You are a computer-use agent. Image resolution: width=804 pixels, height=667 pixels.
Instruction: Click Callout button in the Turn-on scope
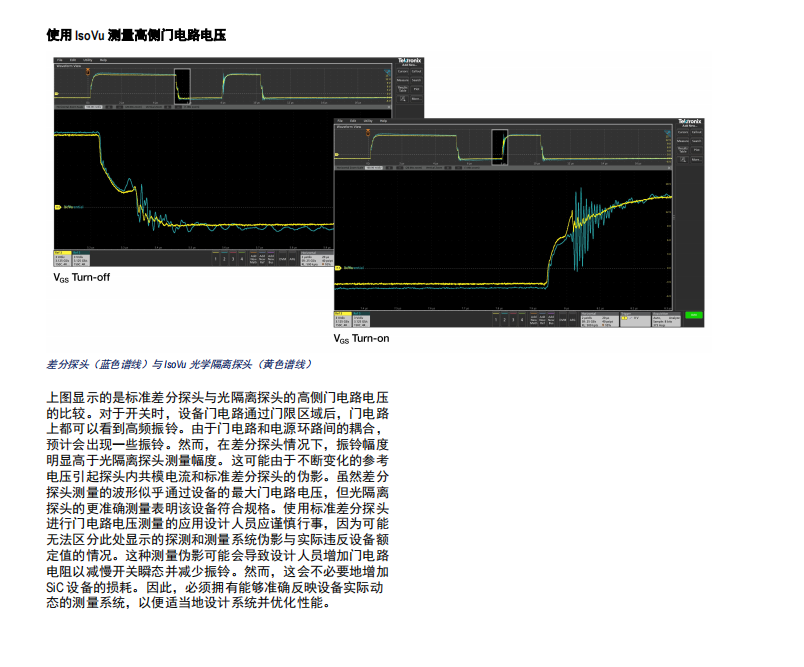coord(696,132)
